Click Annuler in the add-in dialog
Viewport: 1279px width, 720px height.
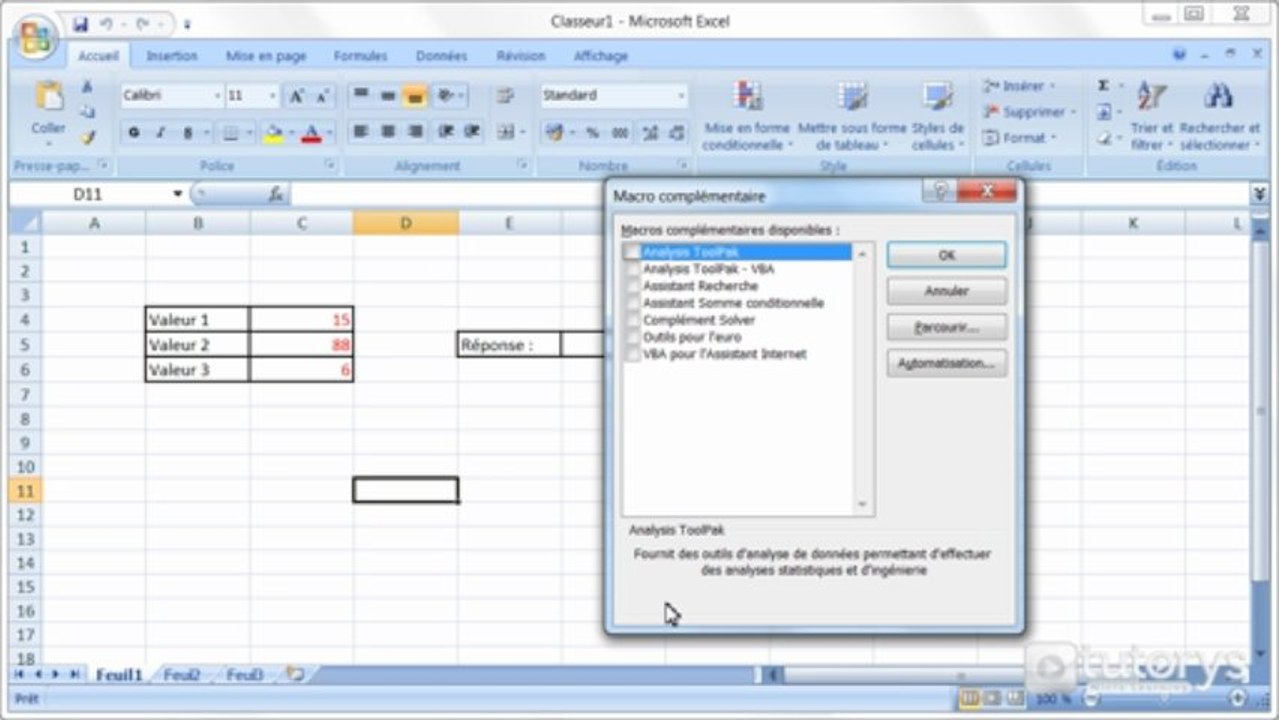pyautogui.click(x=946, y=291)
